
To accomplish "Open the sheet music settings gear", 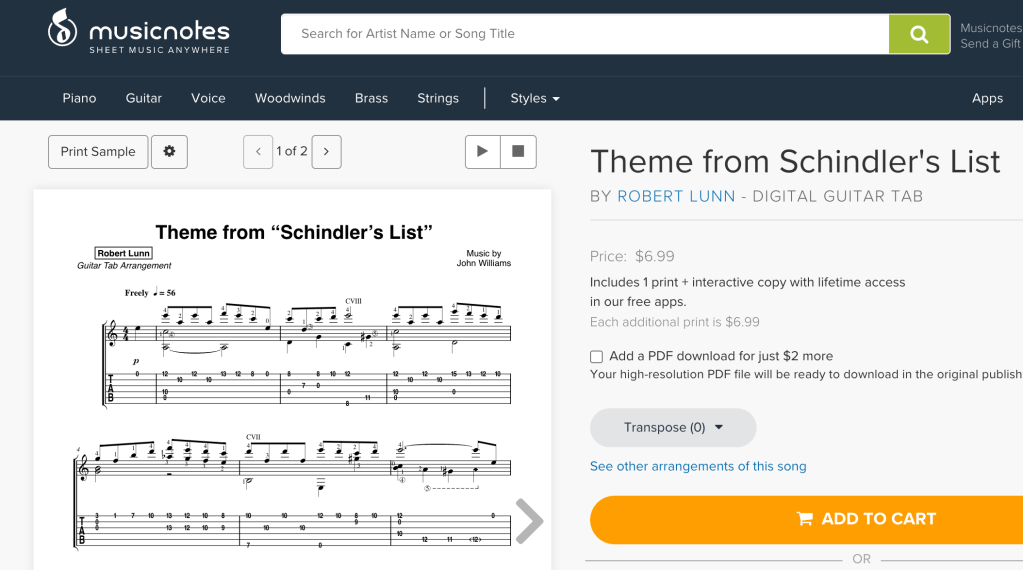I will 169,152.
